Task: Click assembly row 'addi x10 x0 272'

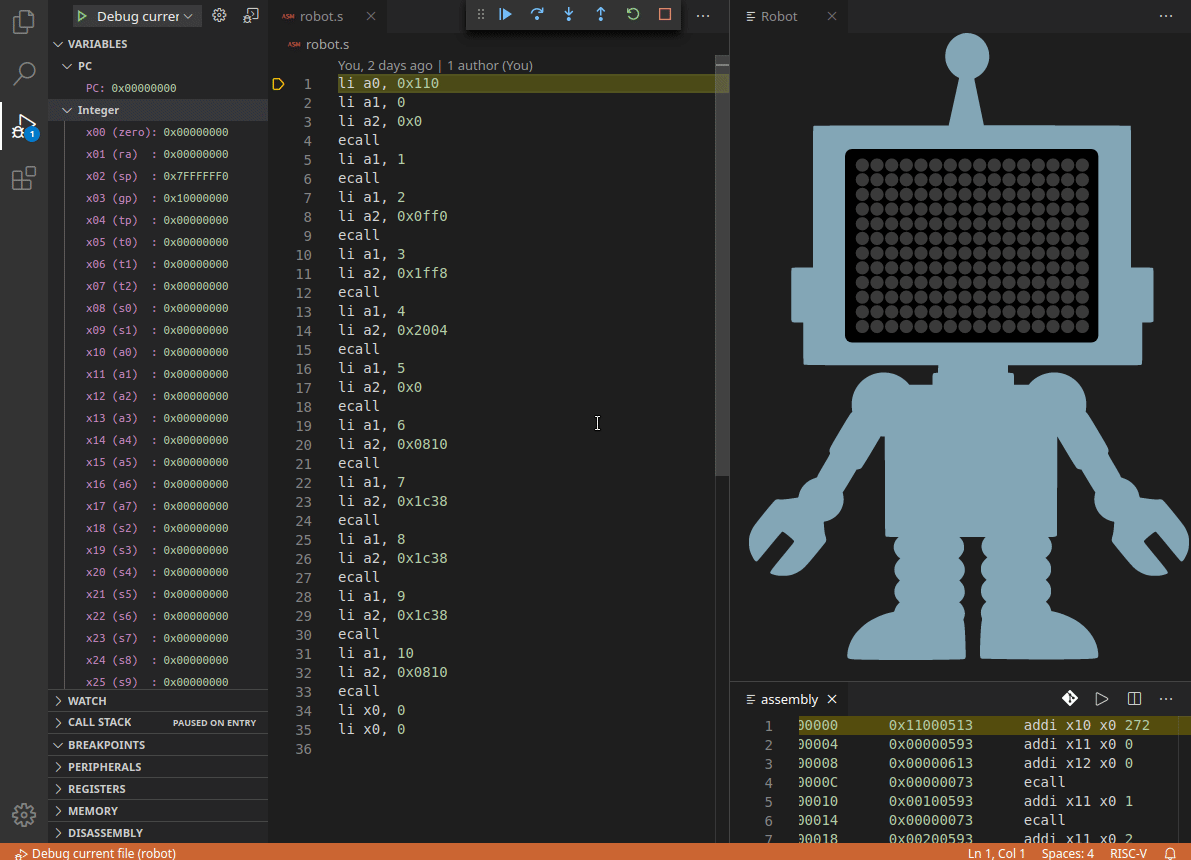Action: click(x=1086, y=726)
